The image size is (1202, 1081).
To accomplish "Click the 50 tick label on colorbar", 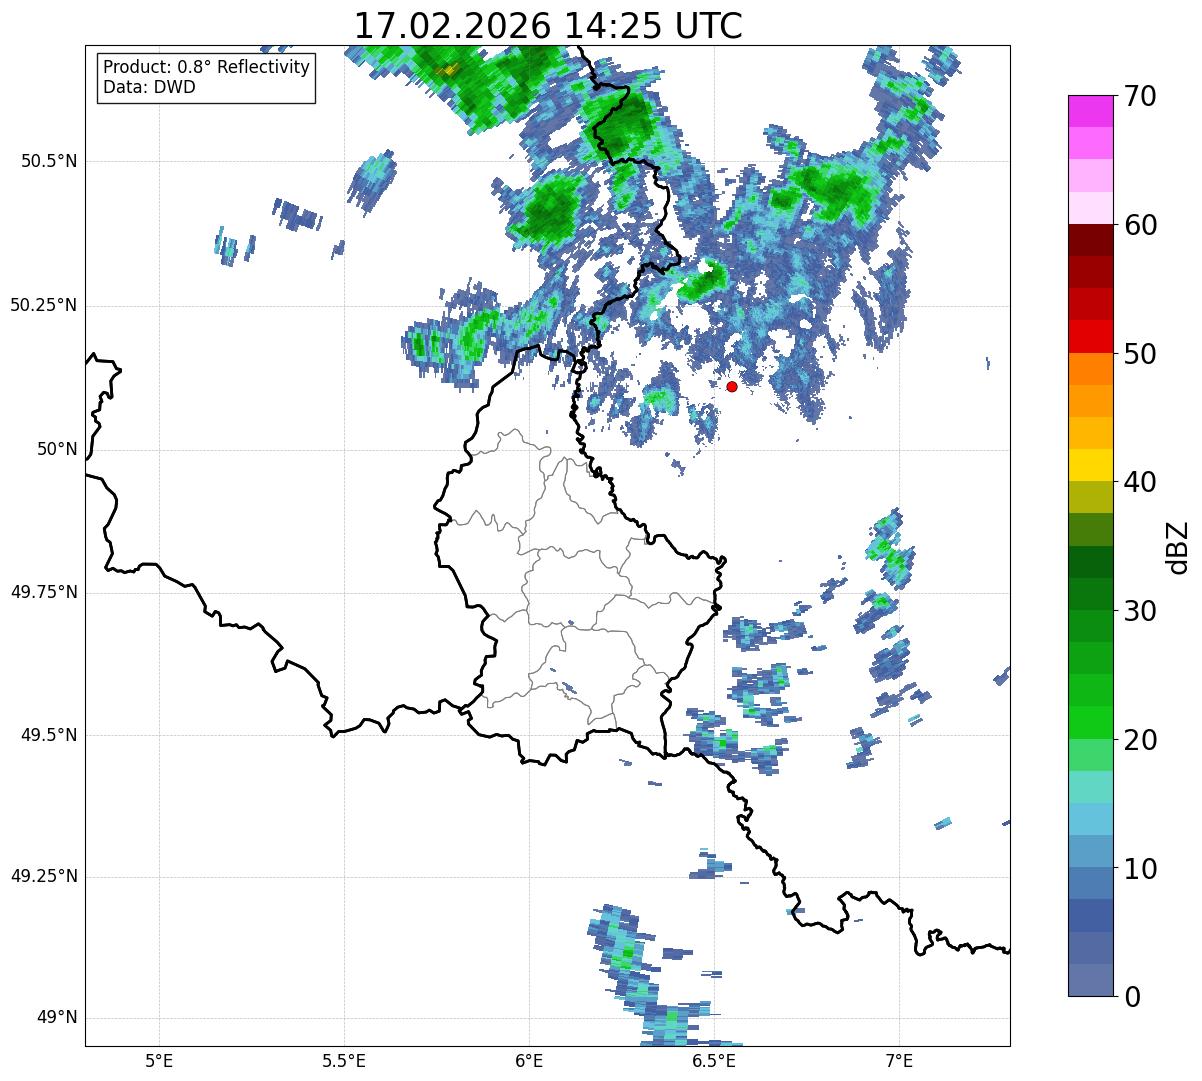I will coord(1140,354).
